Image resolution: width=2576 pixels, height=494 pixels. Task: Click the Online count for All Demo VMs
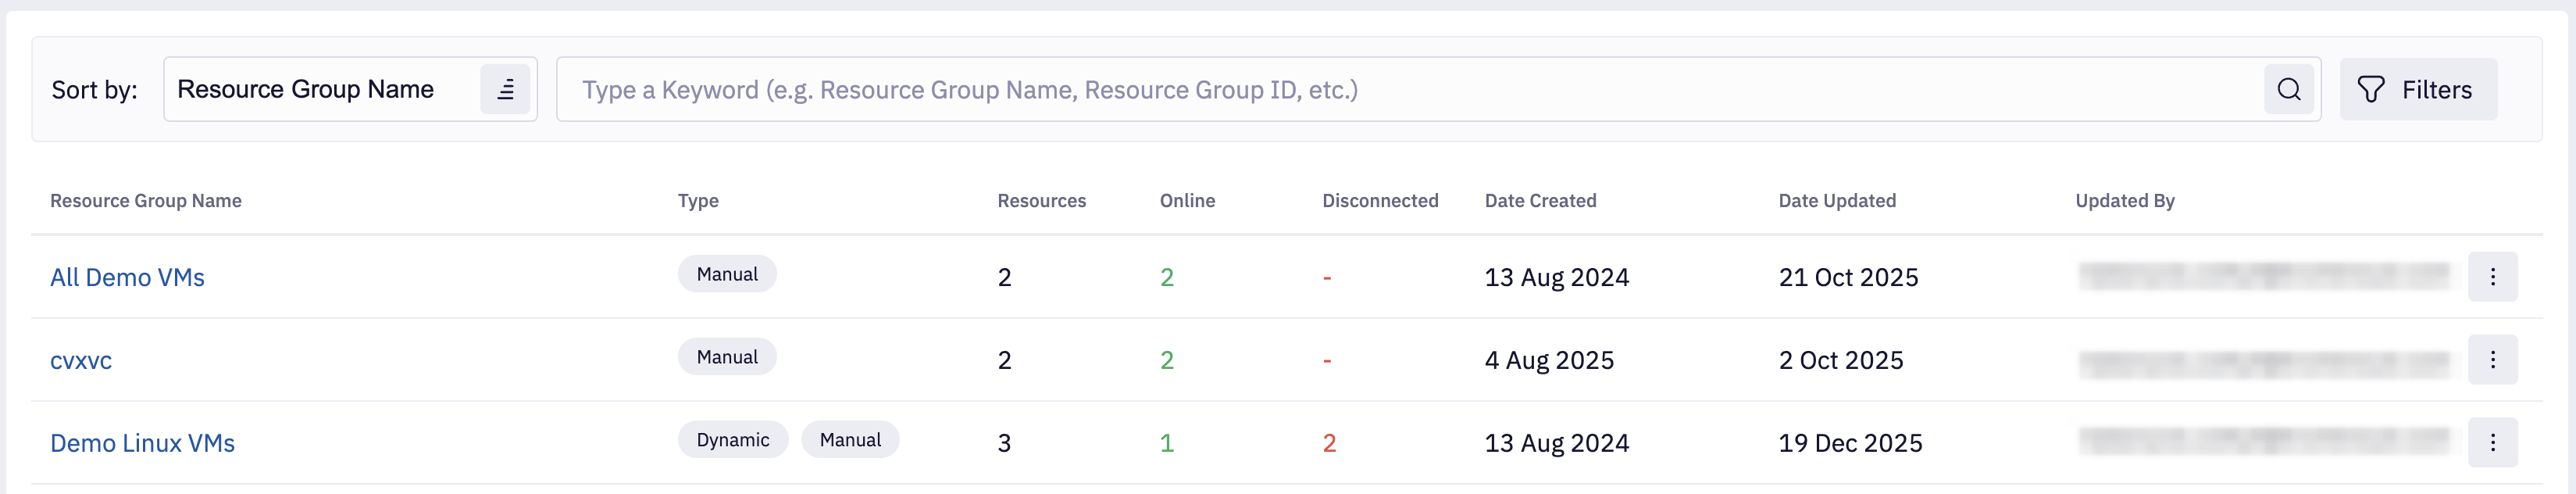pyautogui.click(x=1166, y=278)
